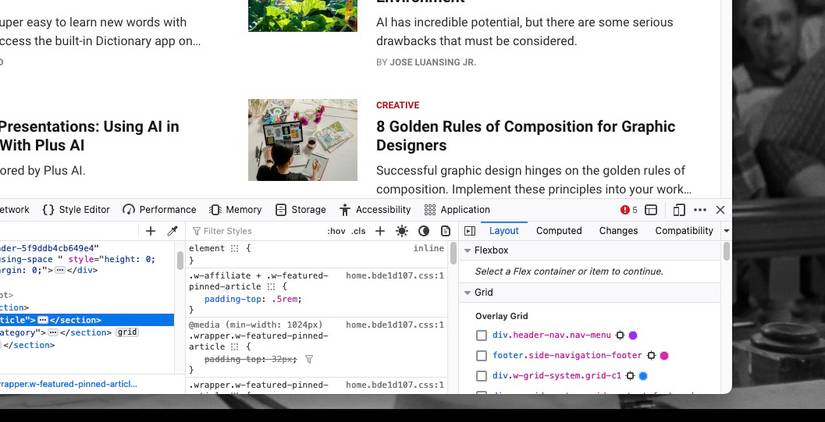Toggle print media simulation icon
Screen dimensions: 825x422
(x=446, y=231)
